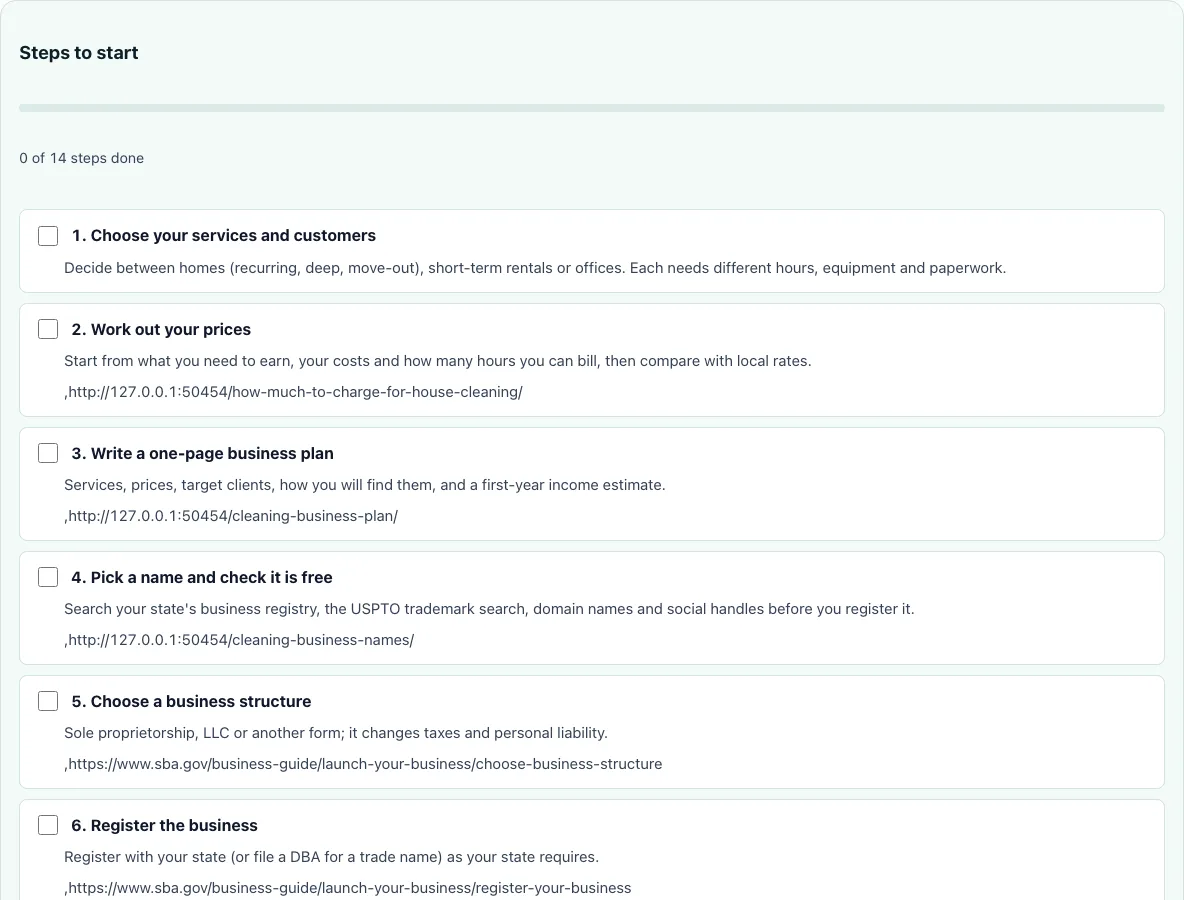Visit the cleaning-business-names link
The width and height of the screenshot is (1184, 900).
pos(241,640)
